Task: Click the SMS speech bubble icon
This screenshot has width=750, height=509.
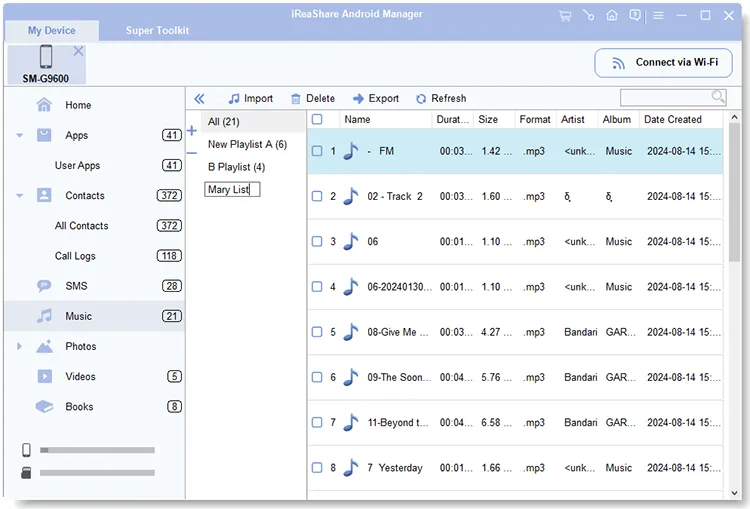Action: pos(44,286)
